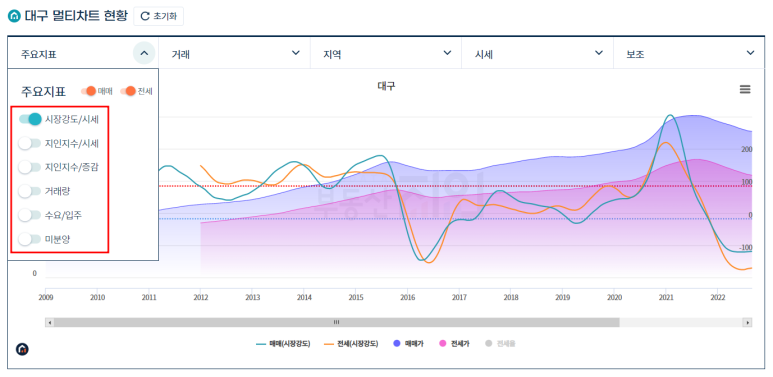Click the 주요지표 panel heading
The height and width of the screenshot is (377, 773).
point(43,92)
